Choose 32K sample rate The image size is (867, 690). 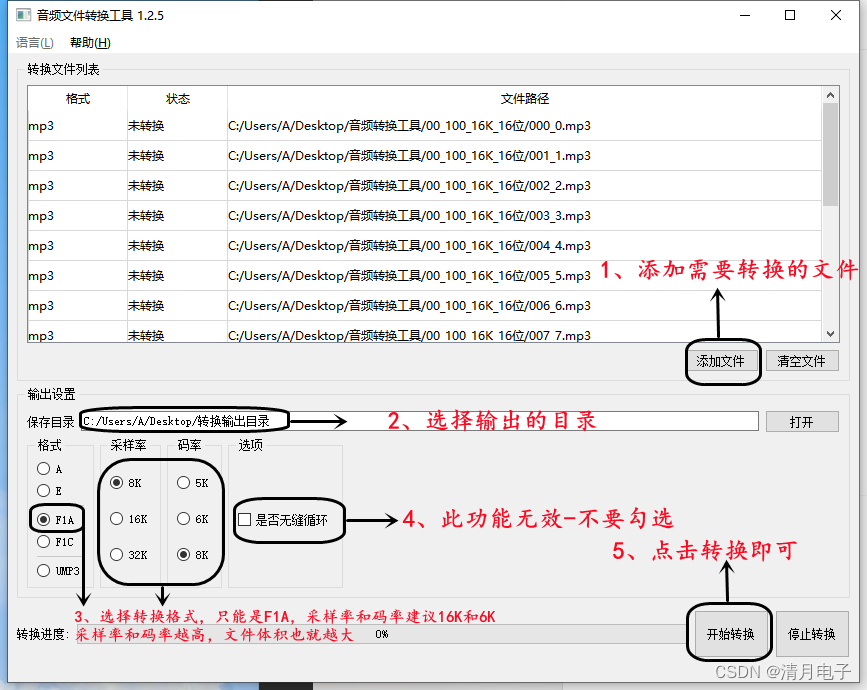(x=129, y=555)
